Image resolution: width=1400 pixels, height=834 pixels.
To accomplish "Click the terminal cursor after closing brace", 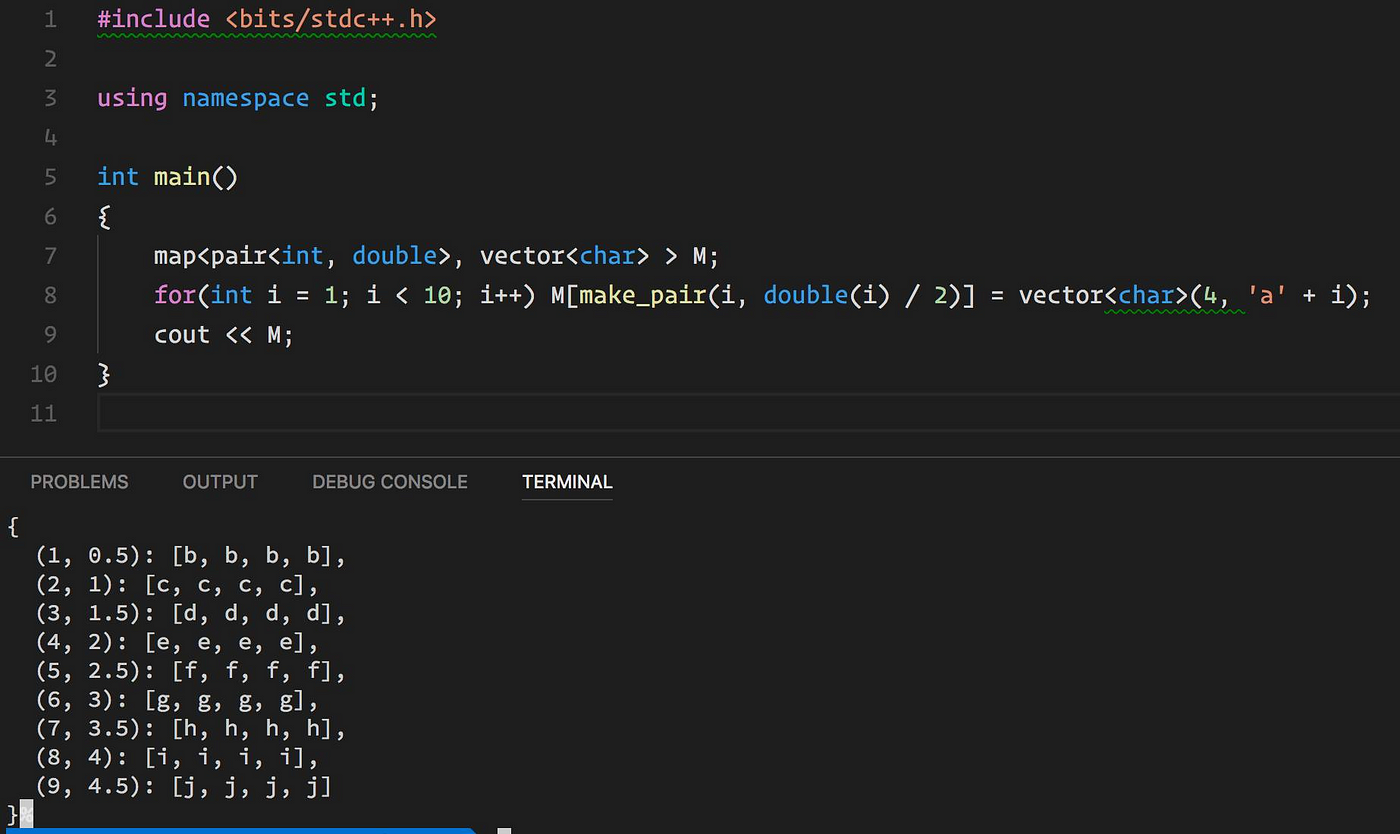I will (x=26, y=814).
